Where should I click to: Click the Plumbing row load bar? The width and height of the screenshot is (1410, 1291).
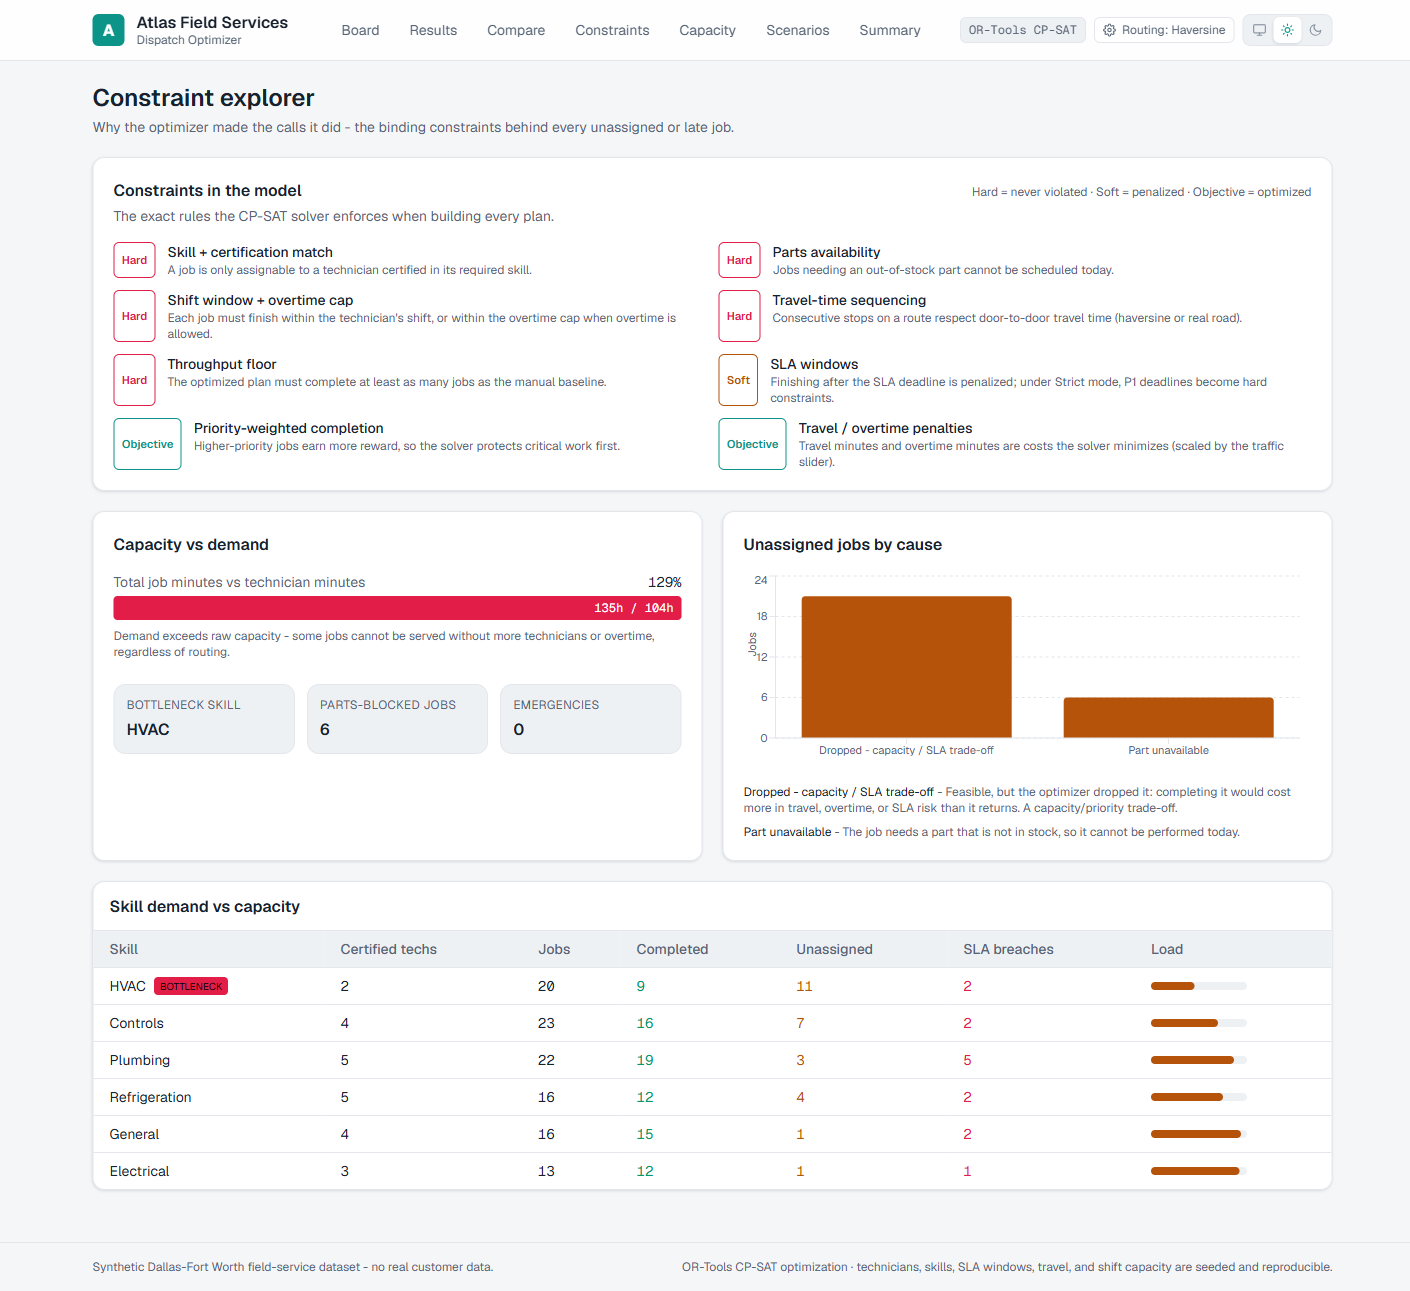1198,1060
